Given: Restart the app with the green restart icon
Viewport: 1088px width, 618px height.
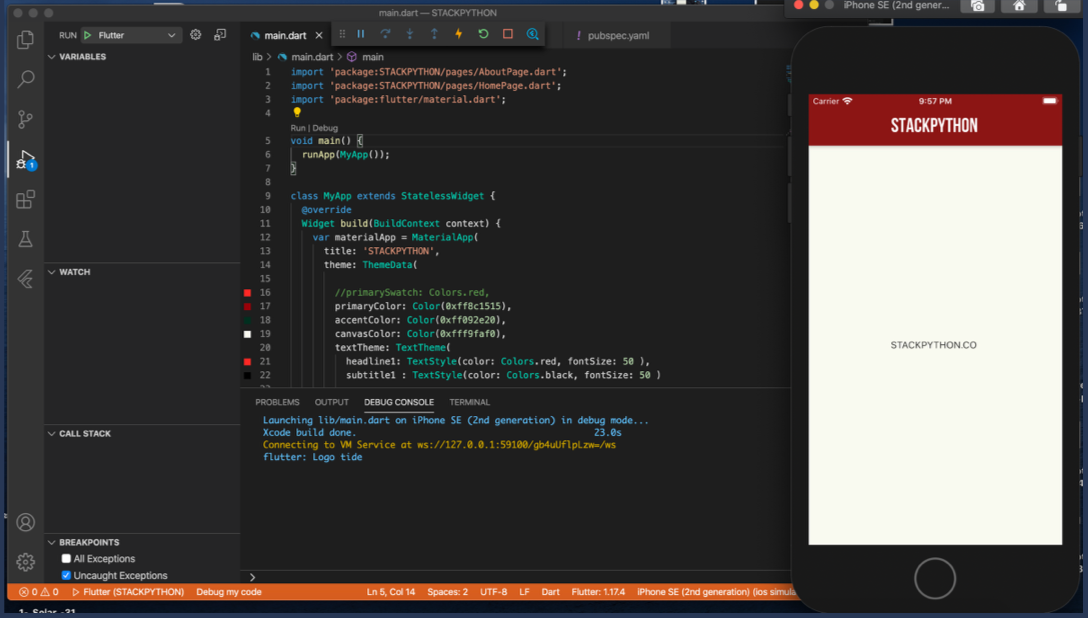Looking at the screenshot, I should (482, 33).
